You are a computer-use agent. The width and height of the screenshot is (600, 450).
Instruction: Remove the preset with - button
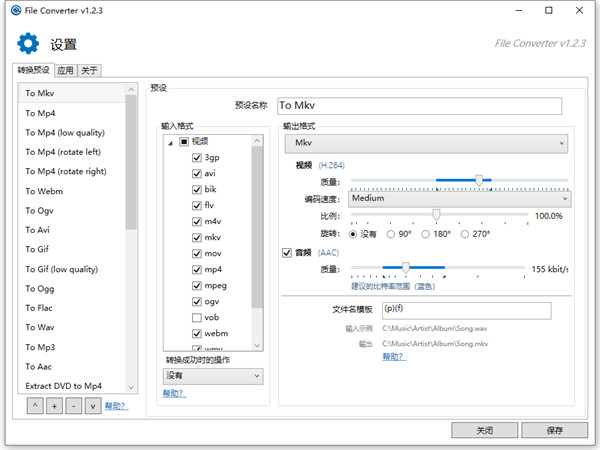coord(73,406)
